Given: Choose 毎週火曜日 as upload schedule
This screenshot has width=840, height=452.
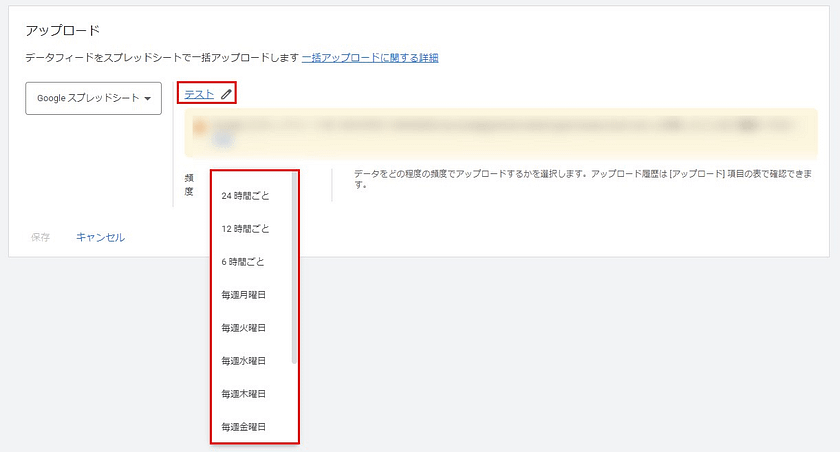Looking at the screenshot, I should click(244, 328).
